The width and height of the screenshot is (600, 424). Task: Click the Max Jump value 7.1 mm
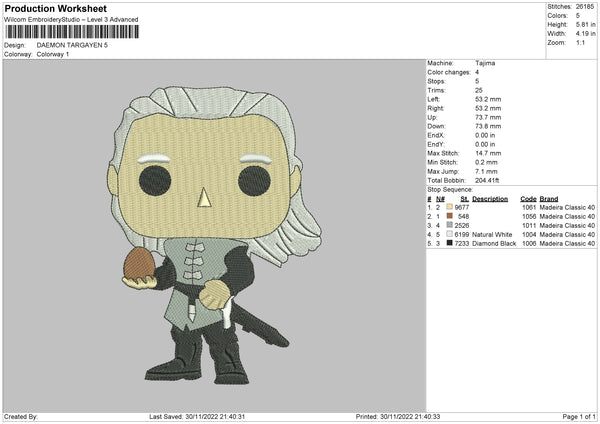[486, 171]
